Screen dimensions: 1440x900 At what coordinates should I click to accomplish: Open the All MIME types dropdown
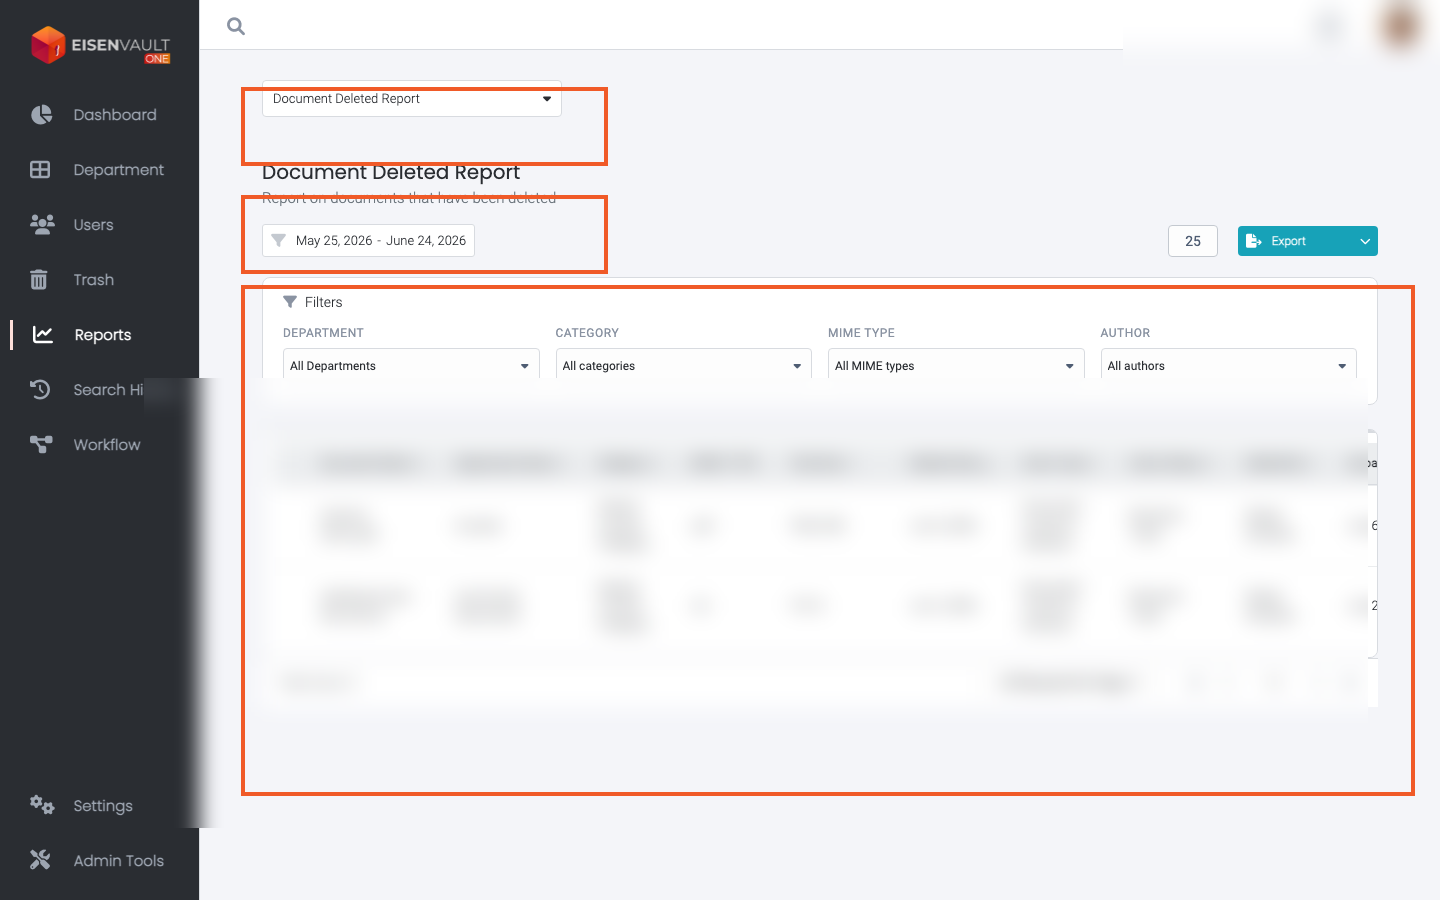pos(956,366)
